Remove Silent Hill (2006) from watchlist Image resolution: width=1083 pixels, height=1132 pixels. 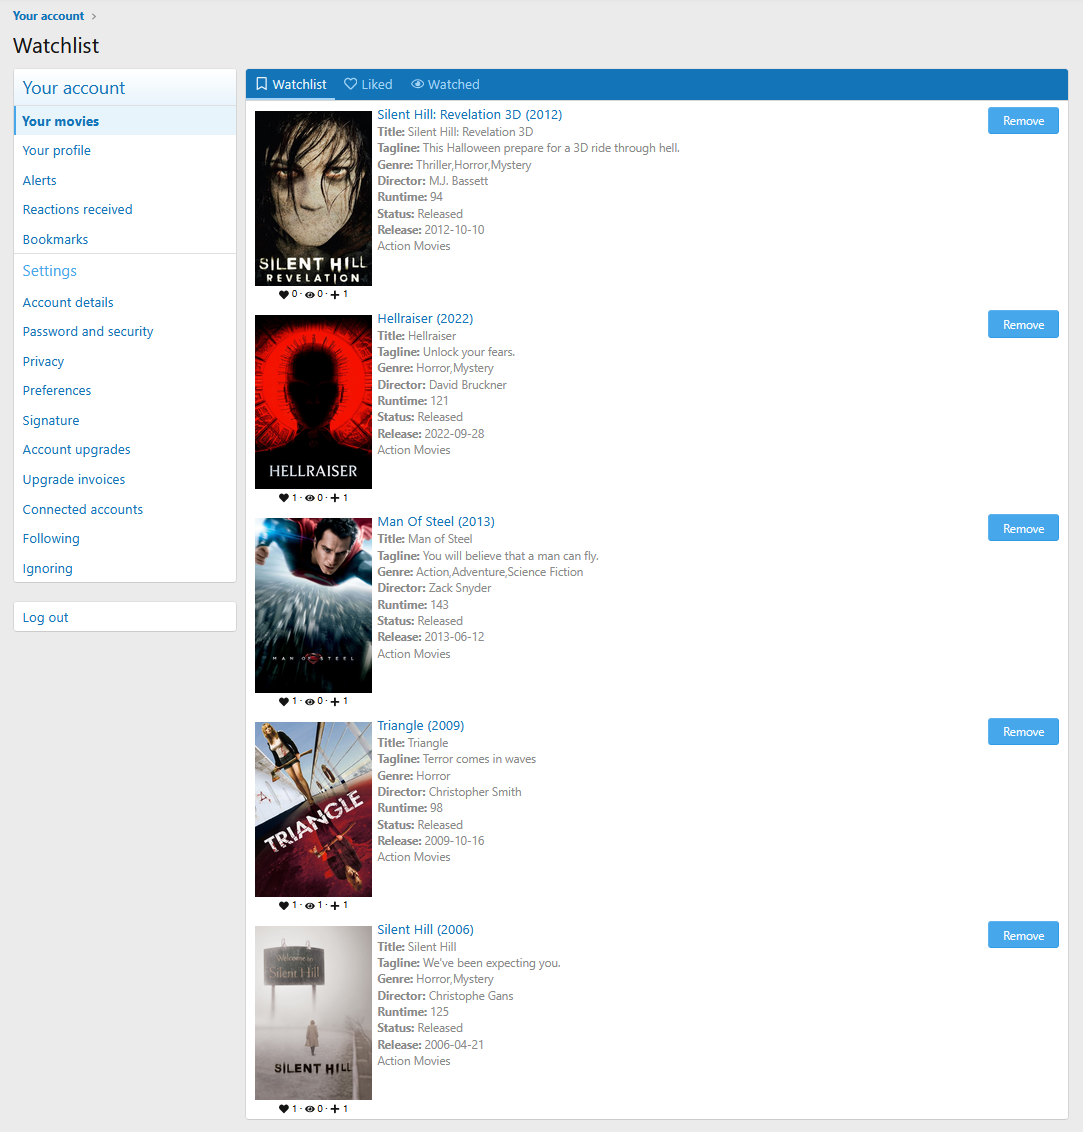(1023, 936)
